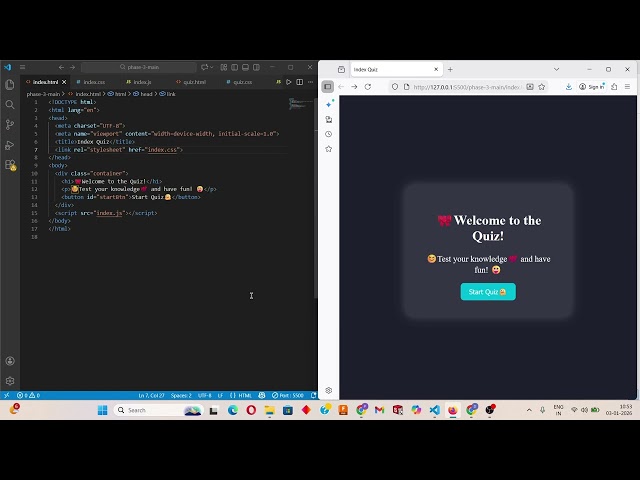Open the editor More Actions menu
Image resolution: width=640 pixels, height=480 pixels.
[x=311, y=82]
